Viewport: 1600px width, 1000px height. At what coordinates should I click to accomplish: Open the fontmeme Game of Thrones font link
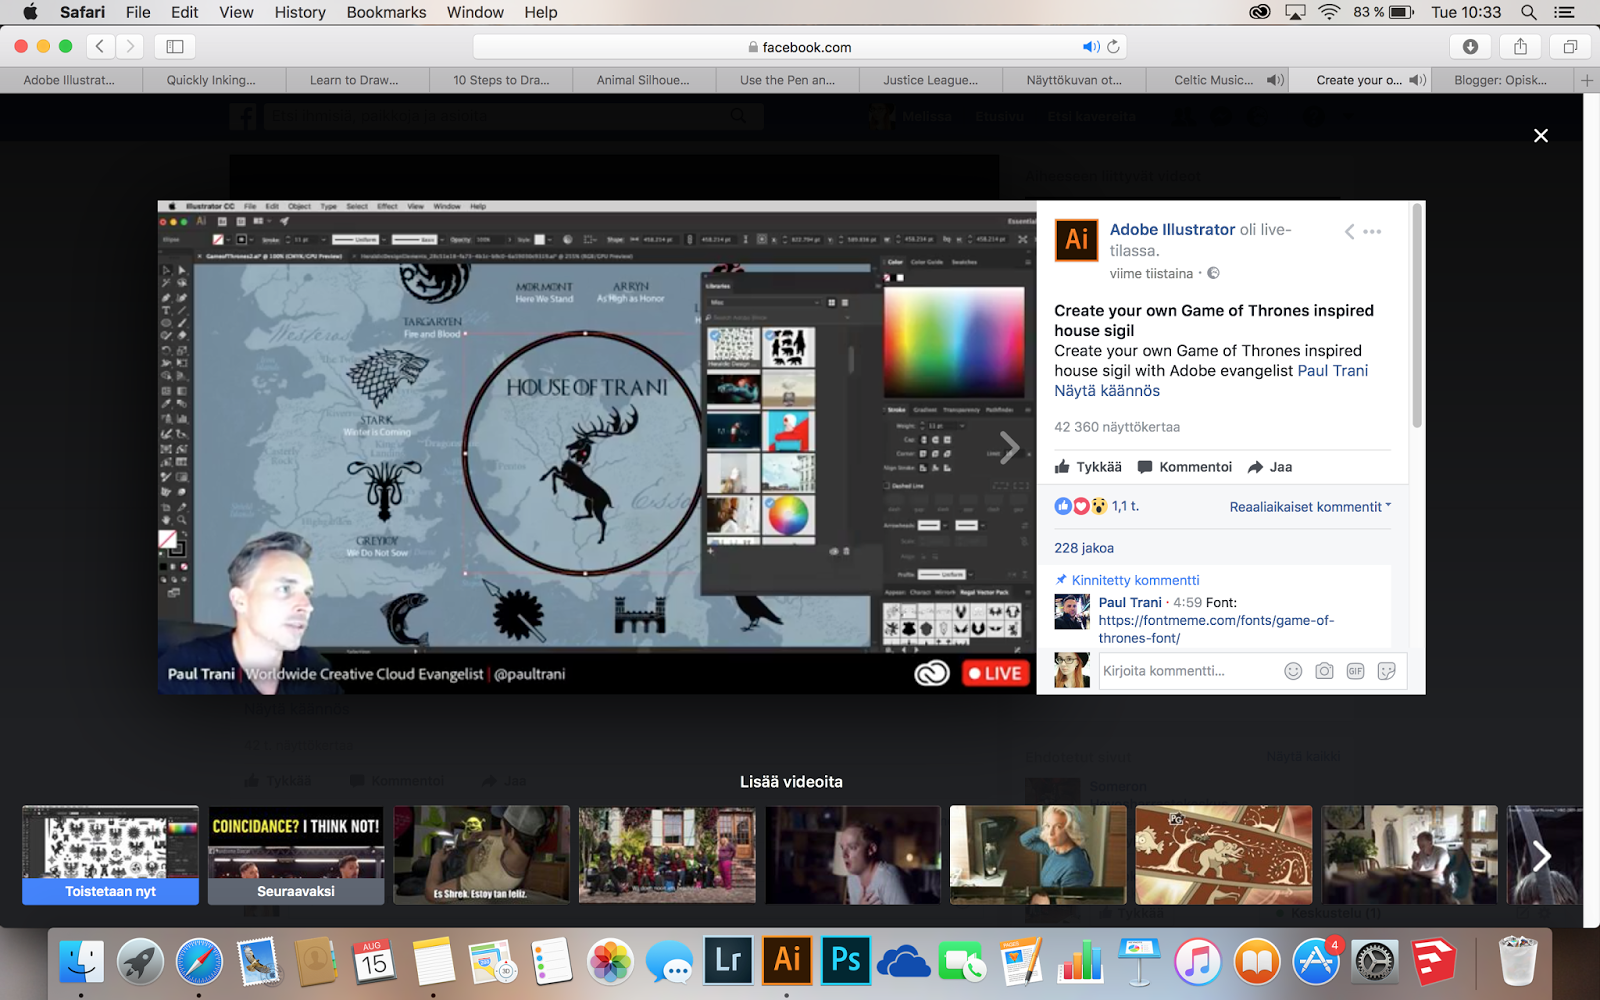1216,629
